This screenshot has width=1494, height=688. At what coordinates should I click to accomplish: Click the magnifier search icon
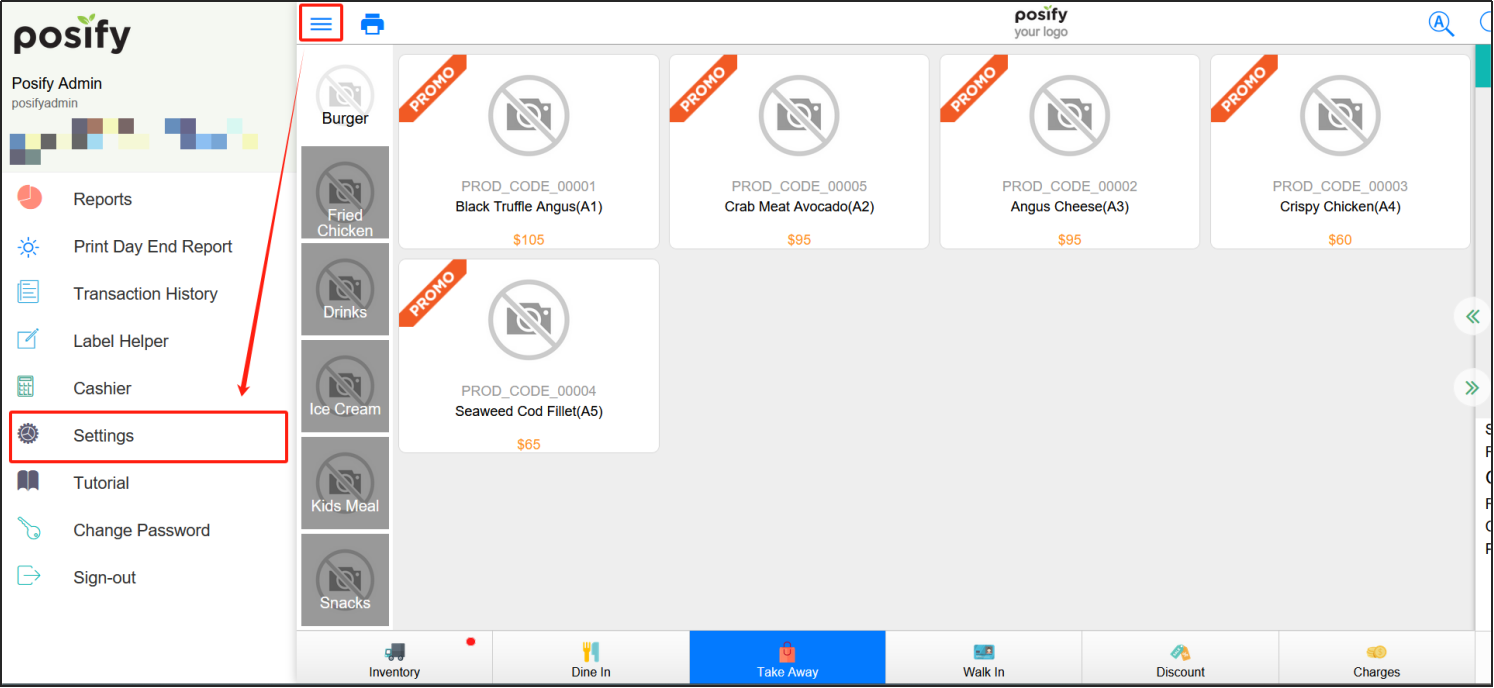[x=1441, y=24]
